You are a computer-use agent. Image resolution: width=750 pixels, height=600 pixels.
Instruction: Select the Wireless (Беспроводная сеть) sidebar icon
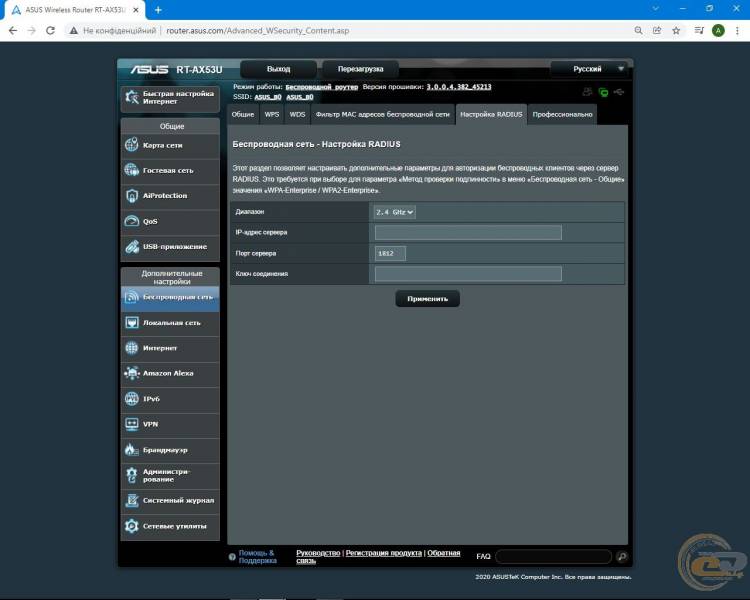point(132,297)
